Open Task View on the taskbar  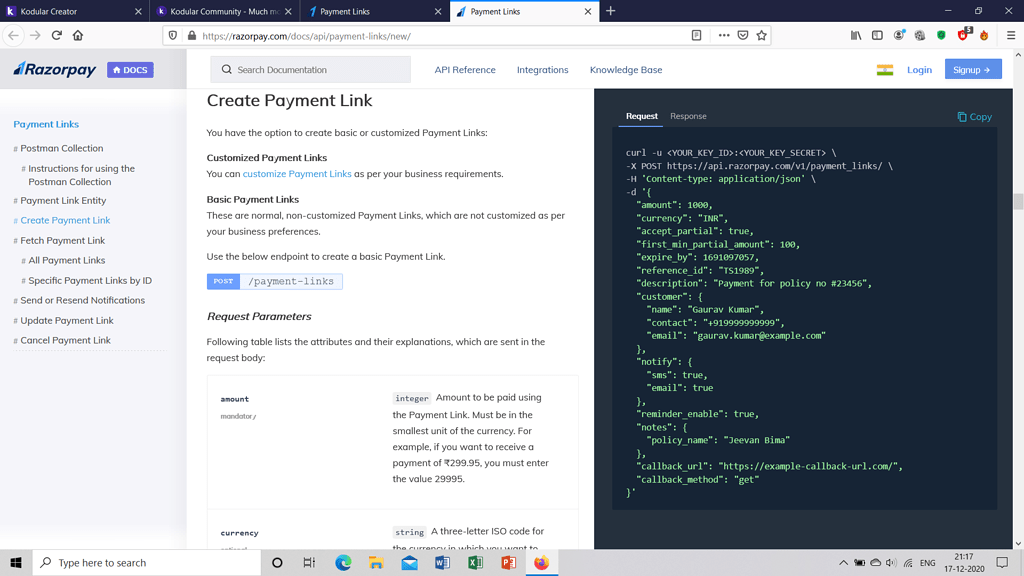[x=310, y=563]
